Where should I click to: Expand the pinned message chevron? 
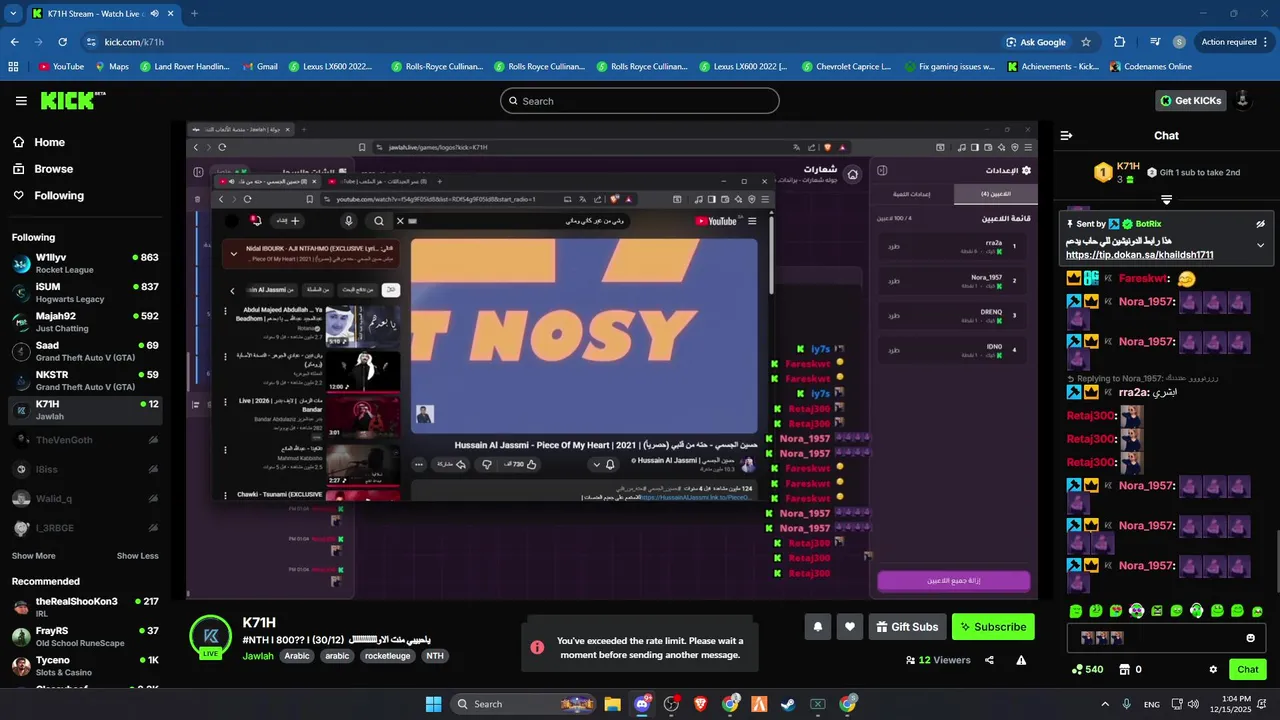1260,245
